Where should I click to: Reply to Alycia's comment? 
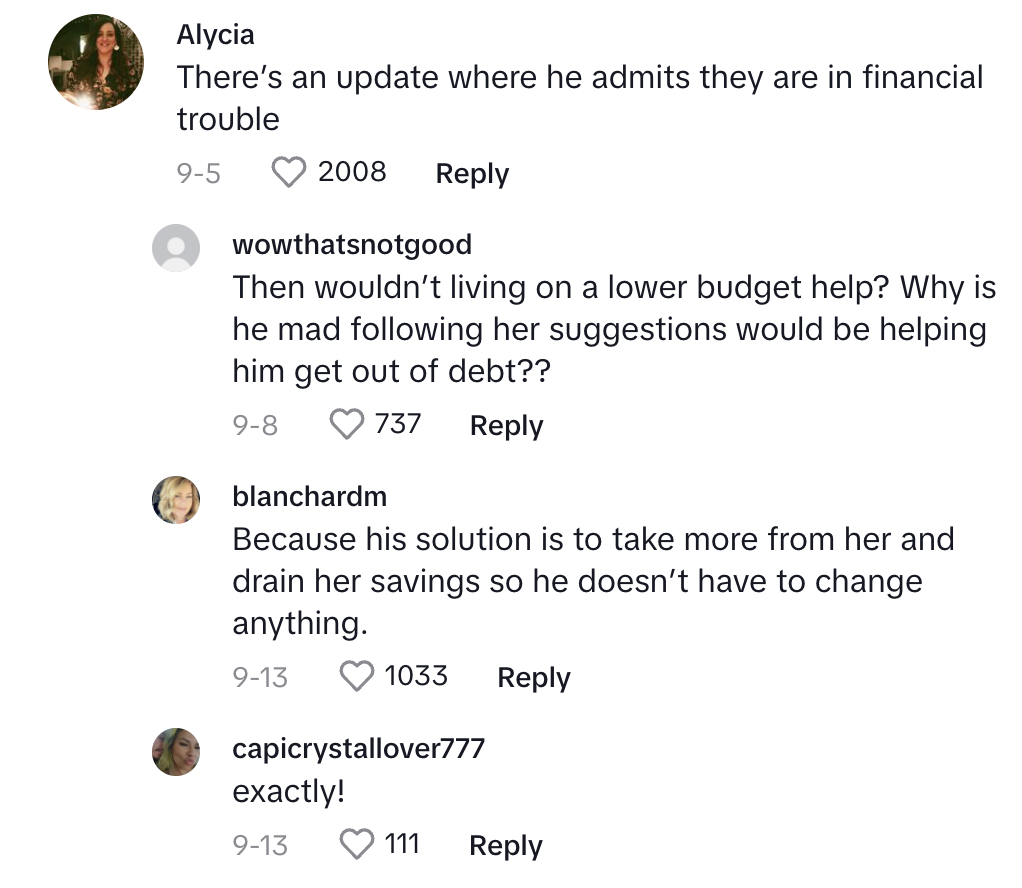(x=472, y=174)
